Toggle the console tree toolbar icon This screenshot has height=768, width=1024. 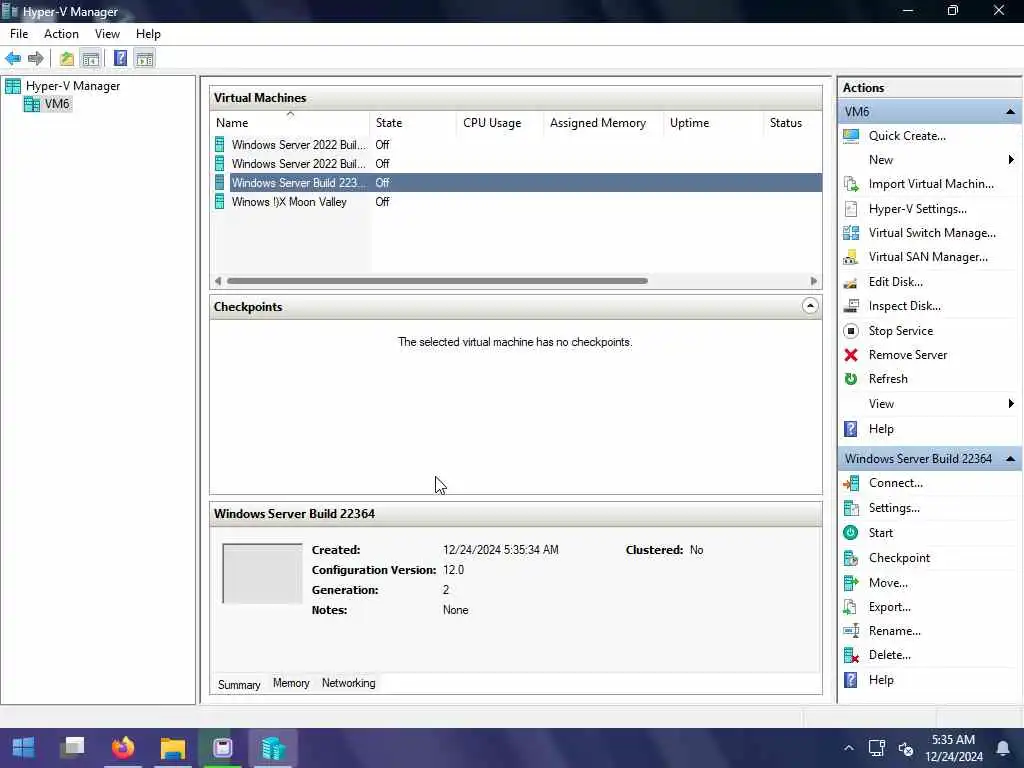point(91,59)
